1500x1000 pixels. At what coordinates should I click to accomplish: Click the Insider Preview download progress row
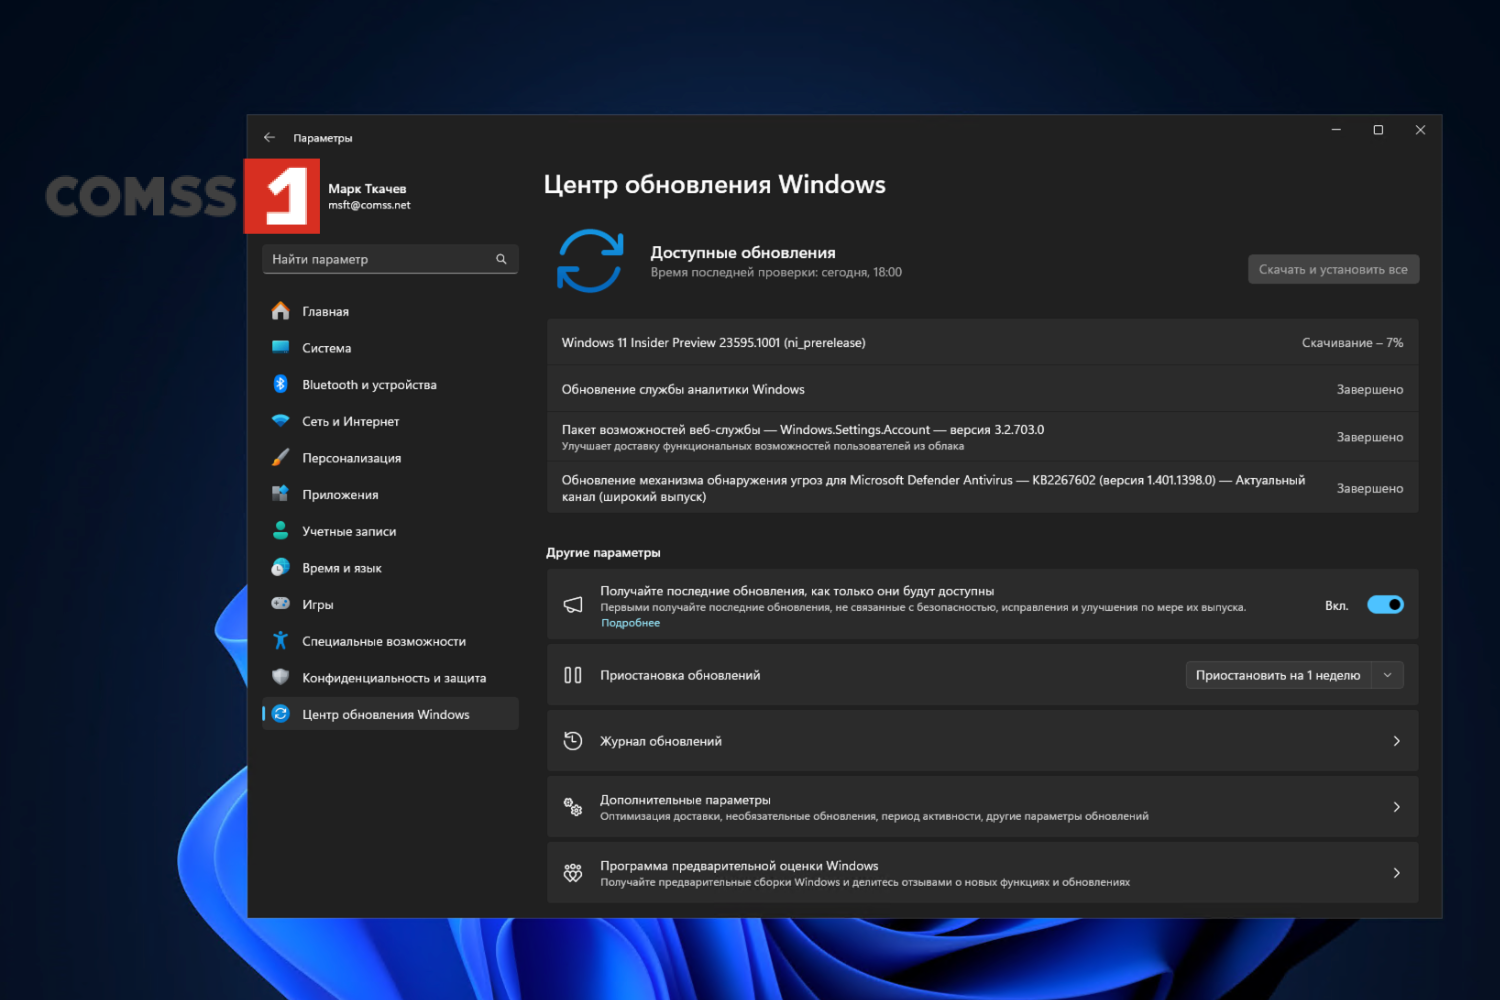(x=982, y=342)
